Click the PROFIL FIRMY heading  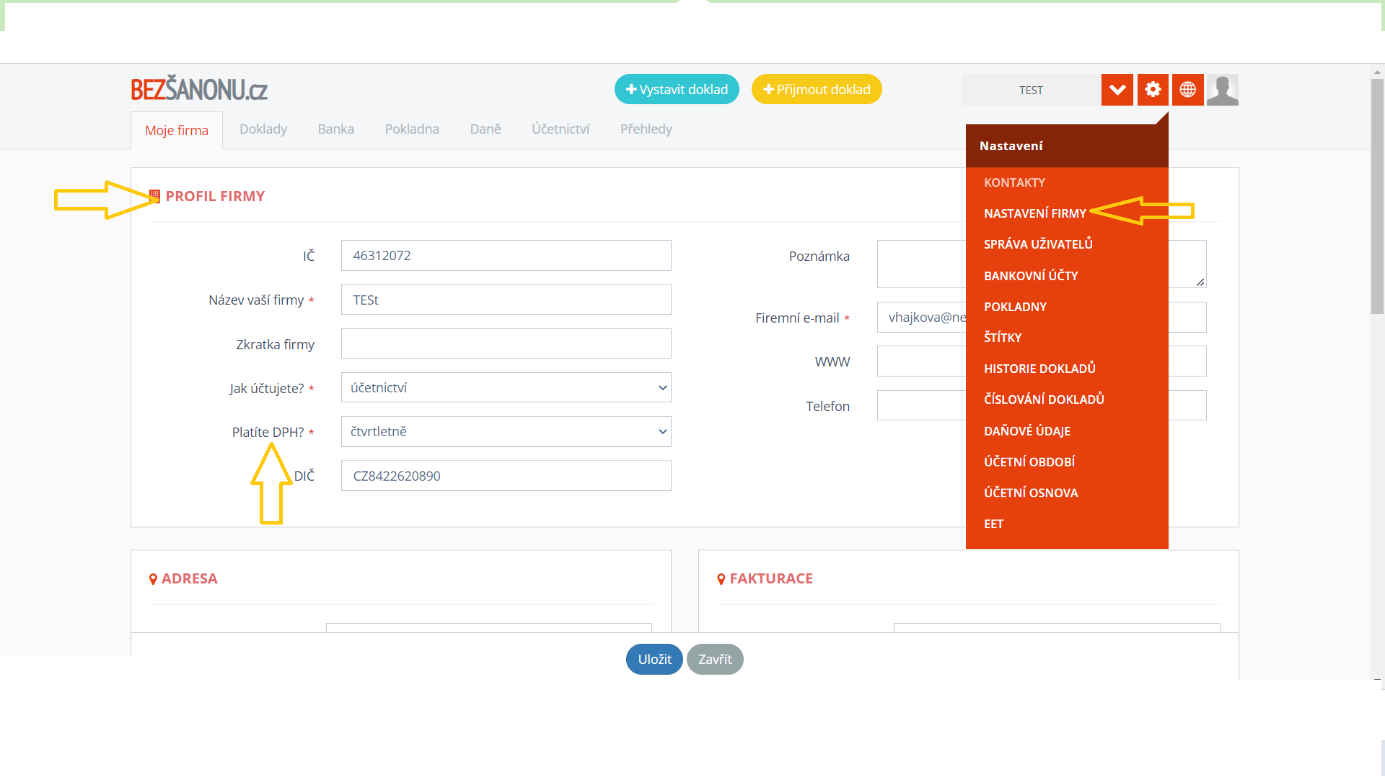[215, 196]
